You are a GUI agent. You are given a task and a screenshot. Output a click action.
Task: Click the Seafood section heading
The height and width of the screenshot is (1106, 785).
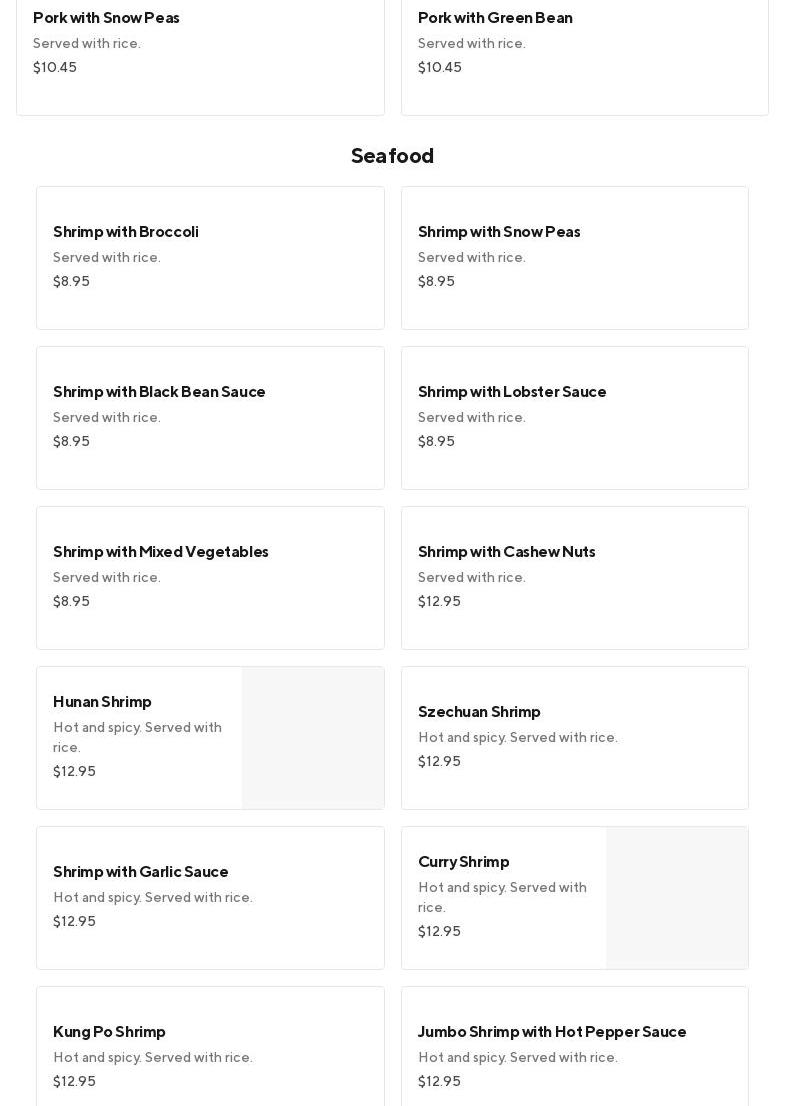(392, 156)
